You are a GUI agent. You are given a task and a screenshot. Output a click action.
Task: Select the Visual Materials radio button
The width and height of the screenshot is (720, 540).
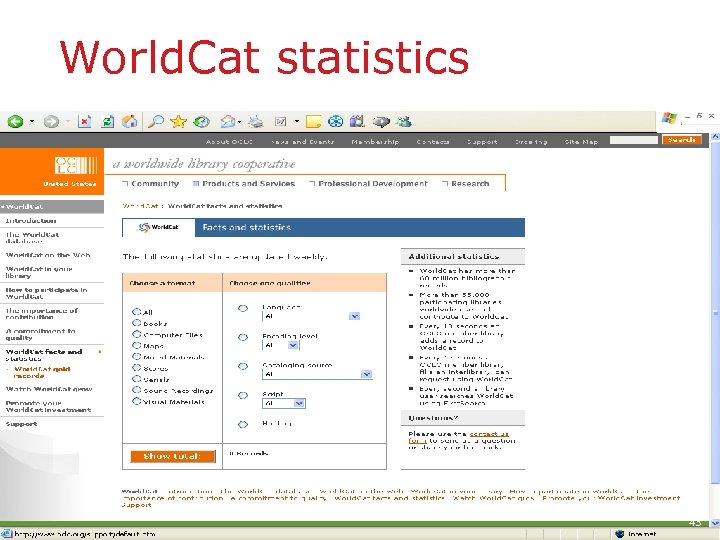(136, 401)
